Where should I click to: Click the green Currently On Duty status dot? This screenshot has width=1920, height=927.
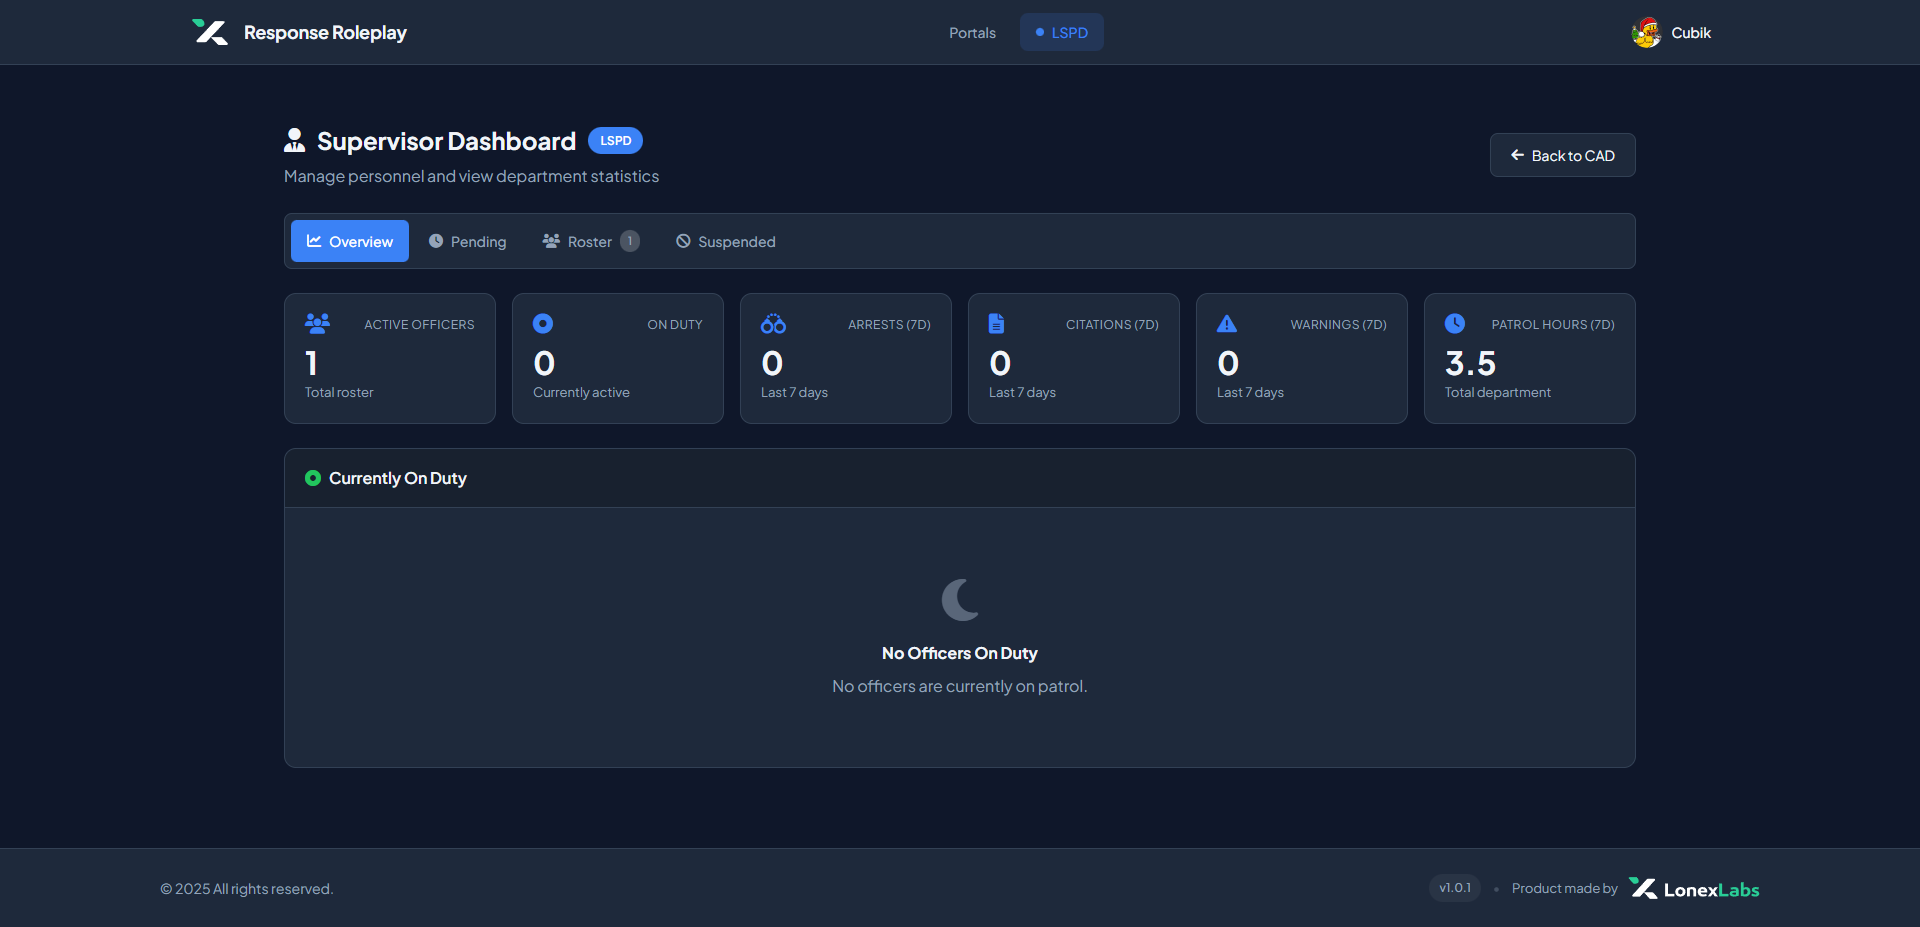313,478
